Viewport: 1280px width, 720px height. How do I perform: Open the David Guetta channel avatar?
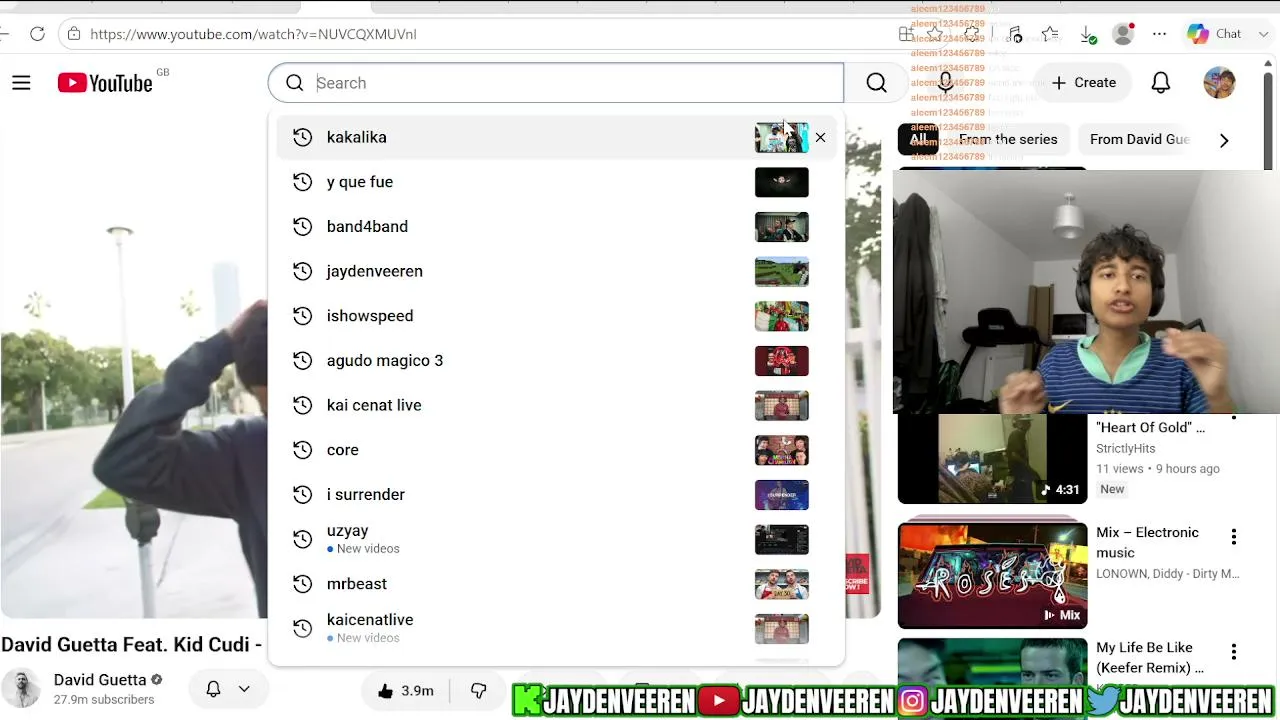[x=21, y=688]
